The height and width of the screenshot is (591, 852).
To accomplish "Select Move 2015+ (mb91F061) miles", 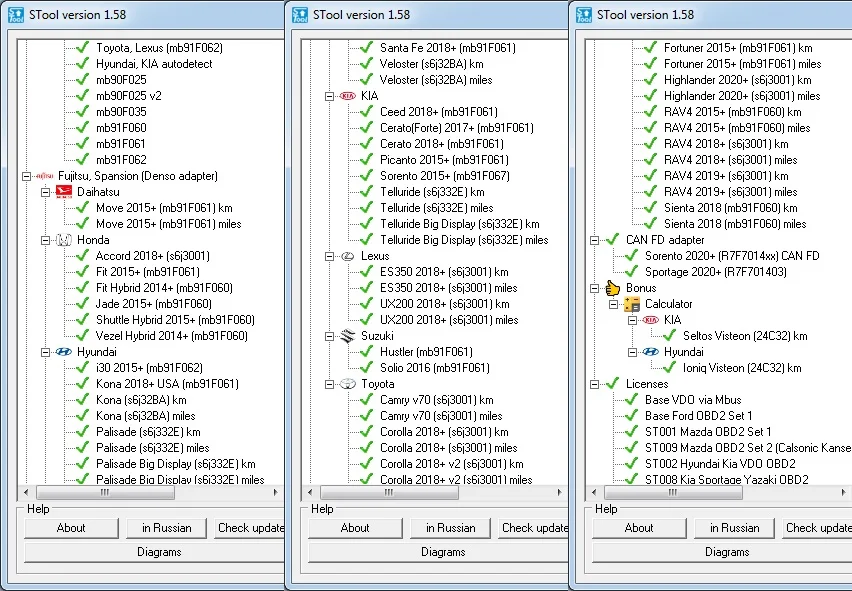I will point(168,224).
